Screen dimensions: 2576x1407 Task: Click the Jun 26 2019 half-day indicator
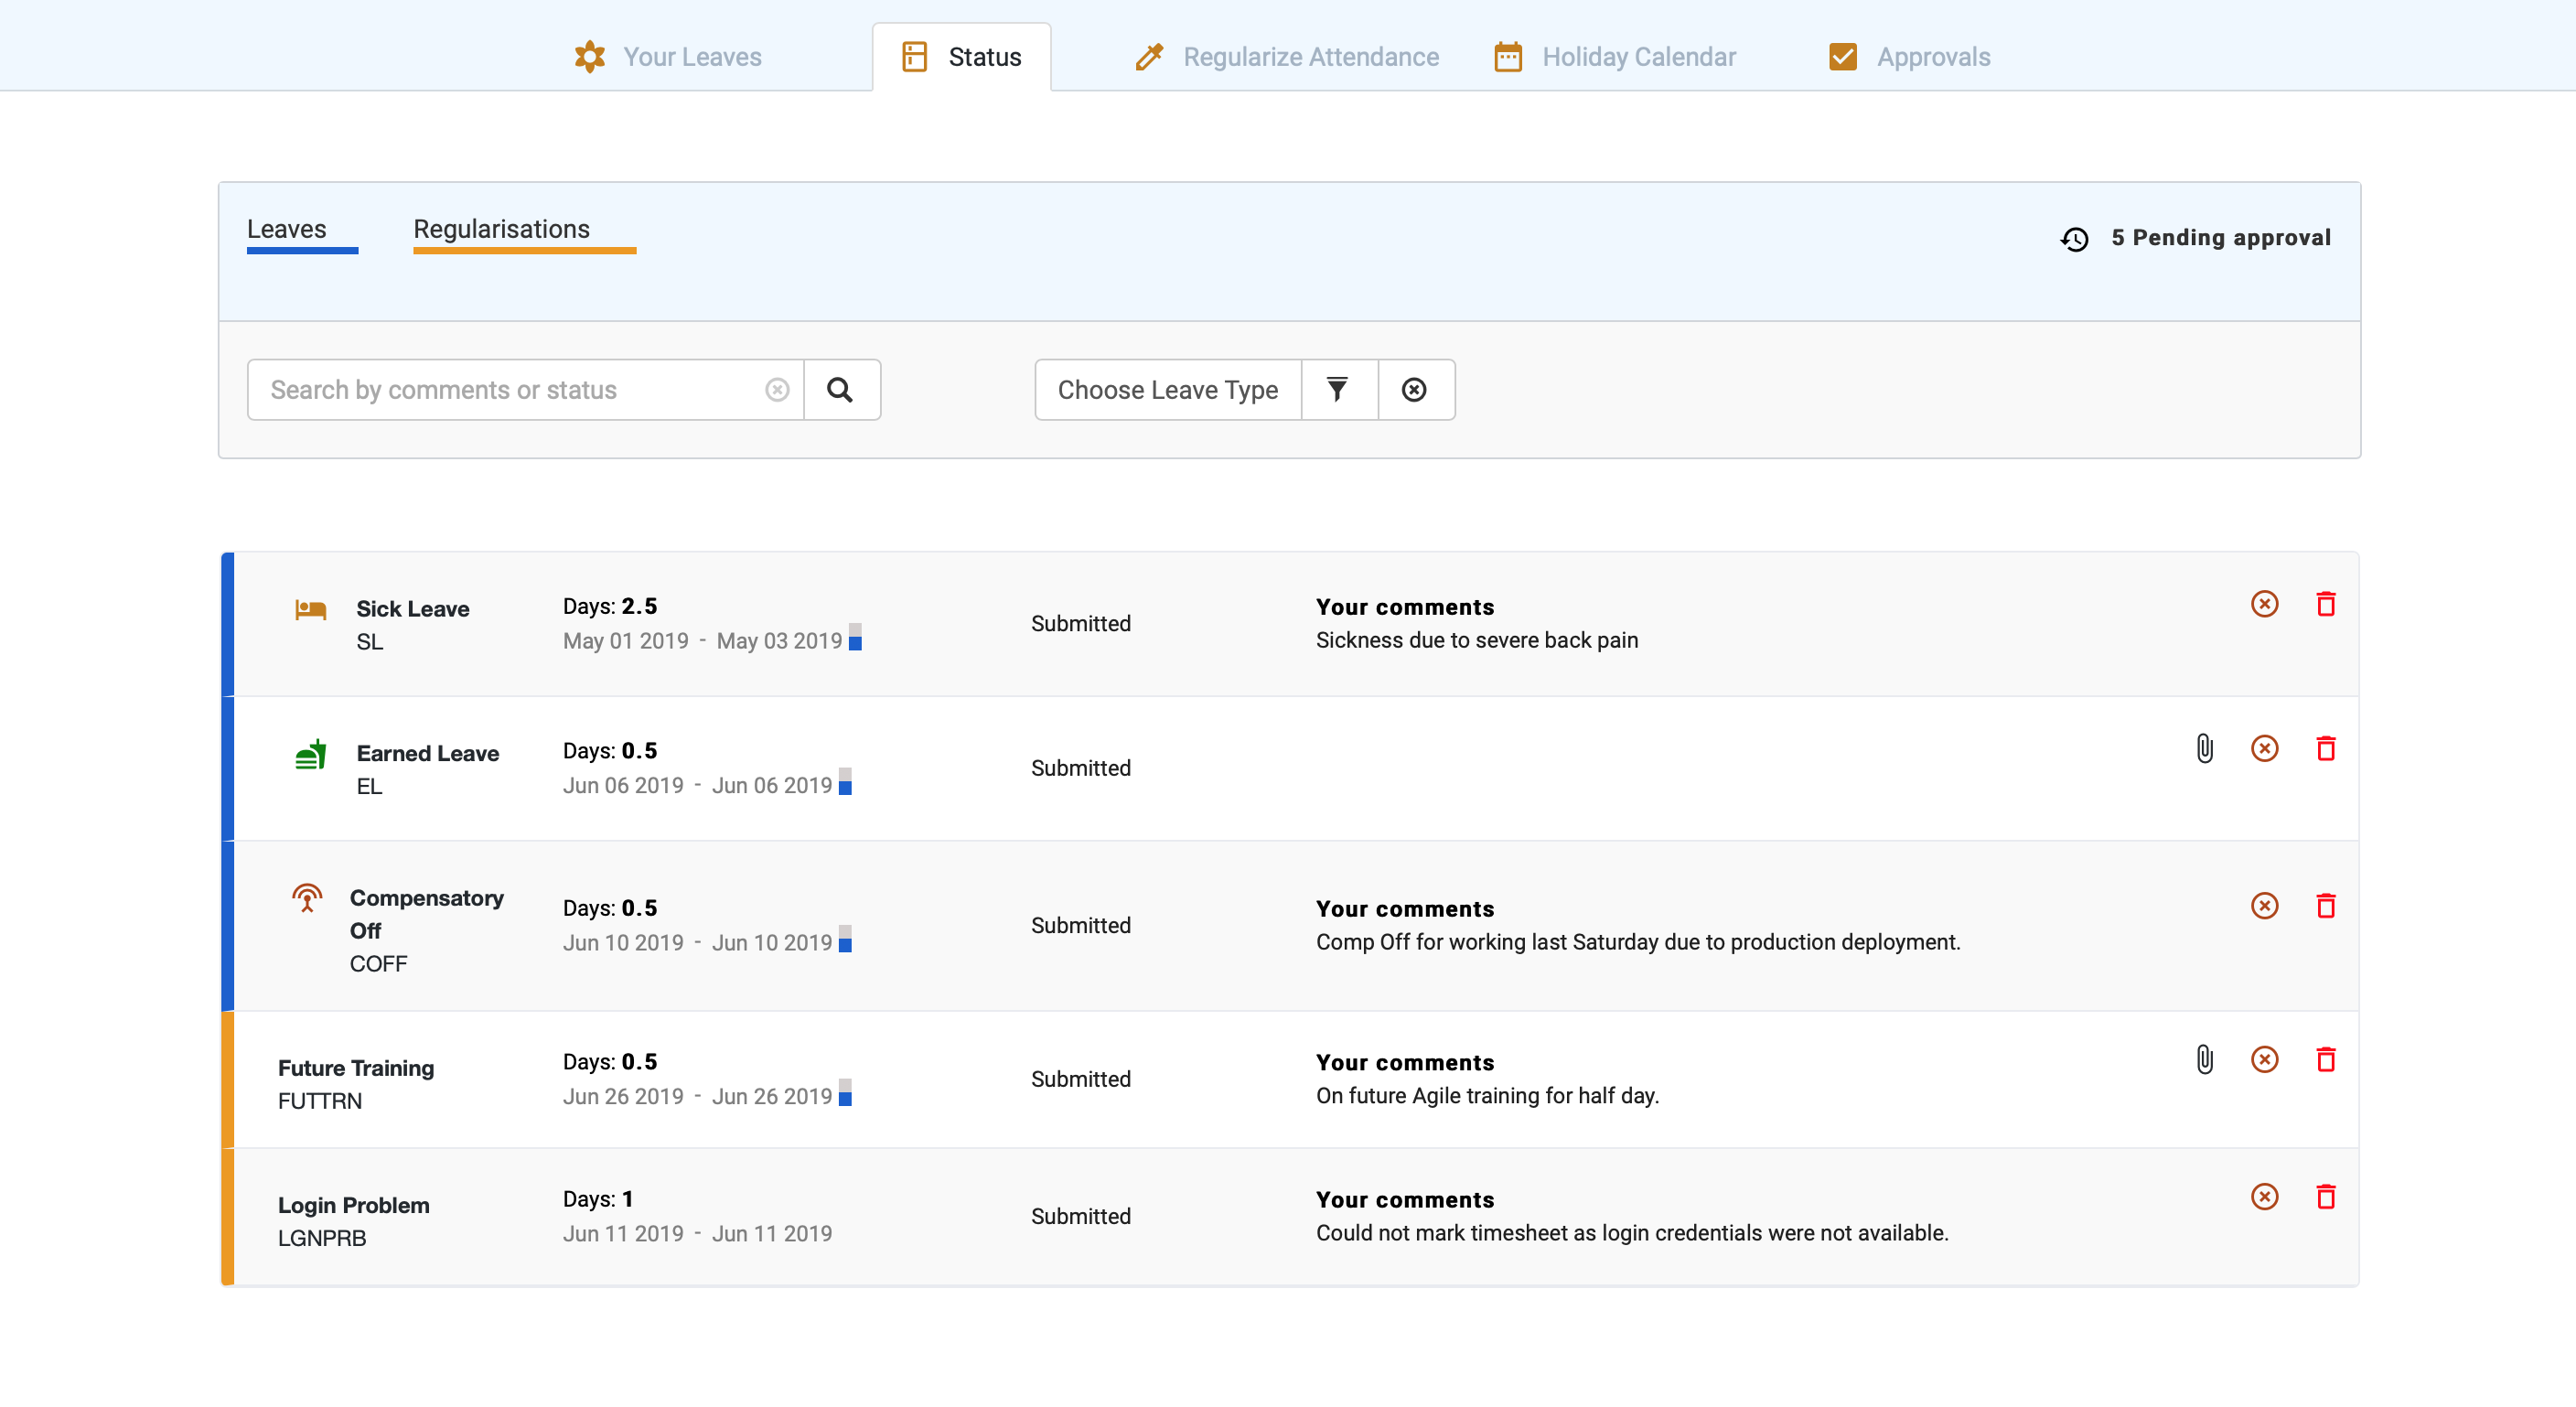click(845, 1093)
